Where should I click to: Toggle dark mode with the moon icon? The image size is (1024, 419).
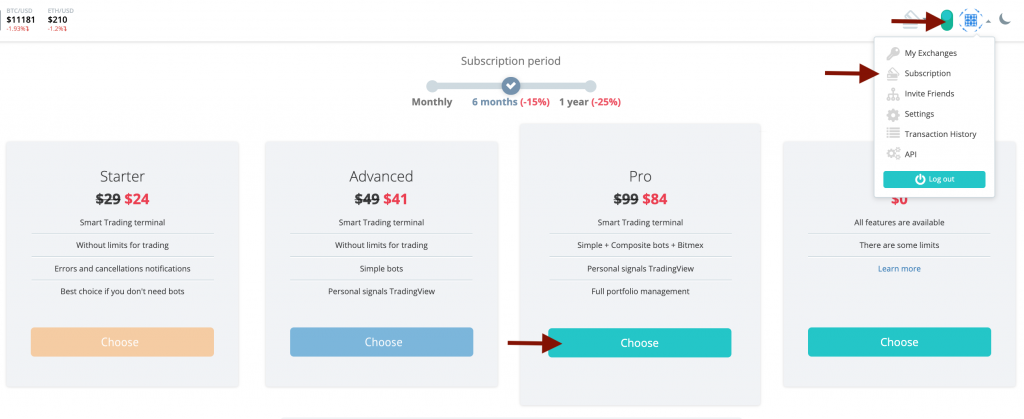(1005, 19)
